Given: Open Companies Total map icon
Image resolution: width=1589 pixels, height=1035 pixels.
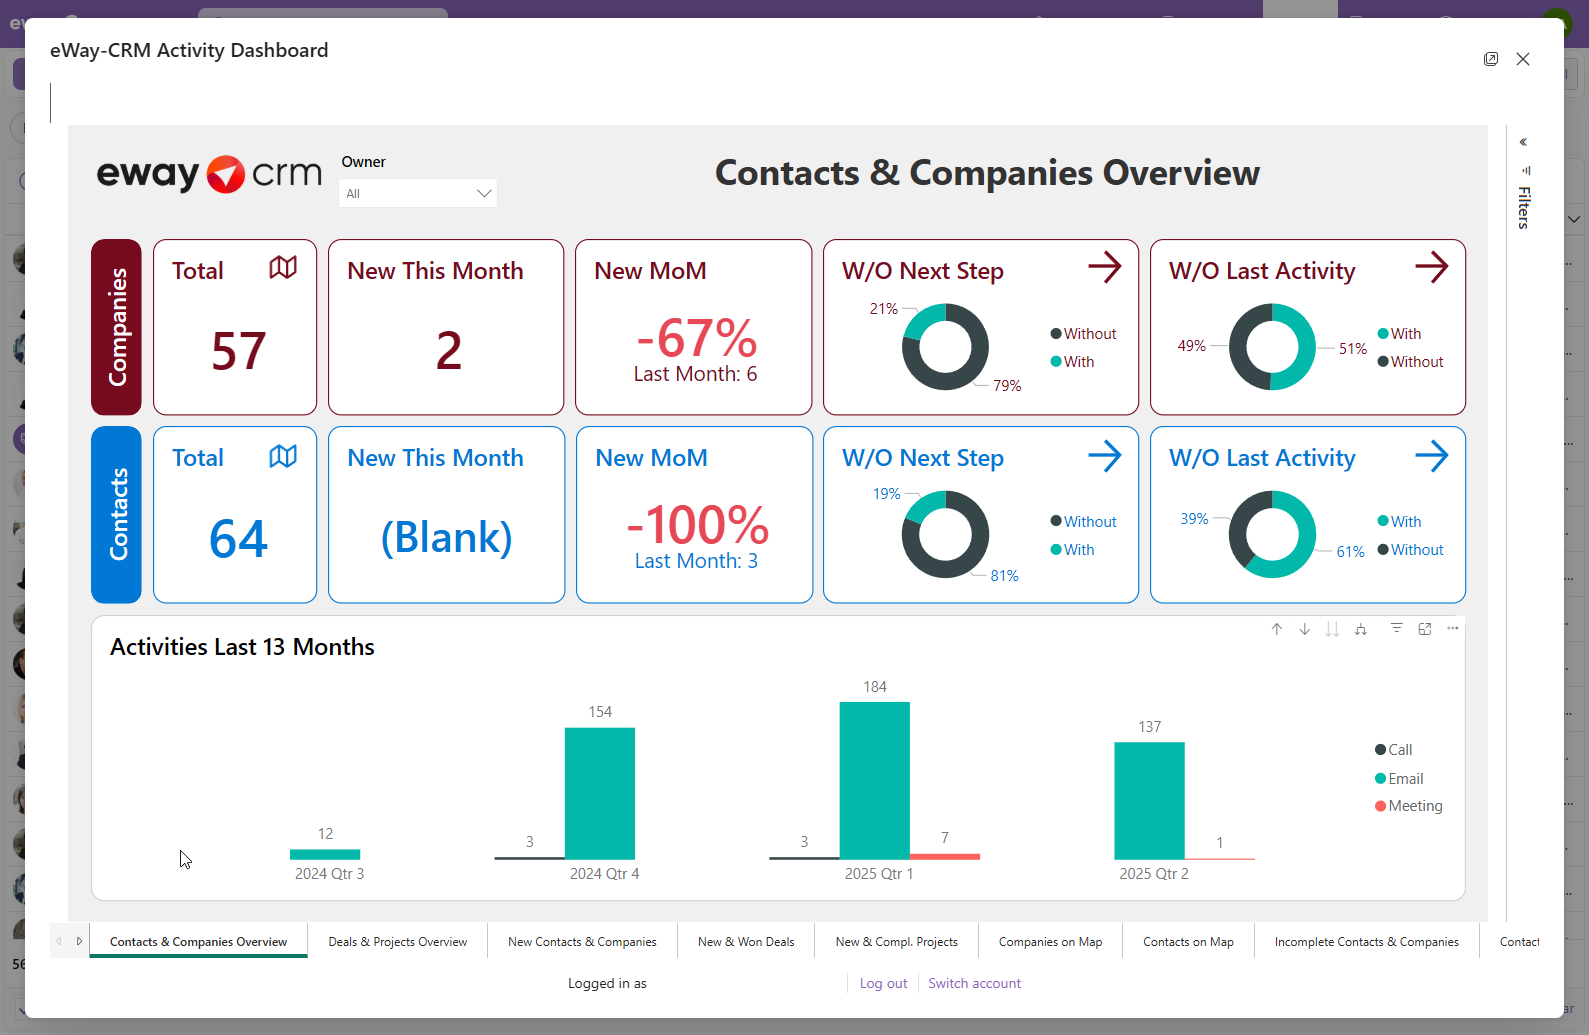Looking at the screenshot, I should point(283,268).
